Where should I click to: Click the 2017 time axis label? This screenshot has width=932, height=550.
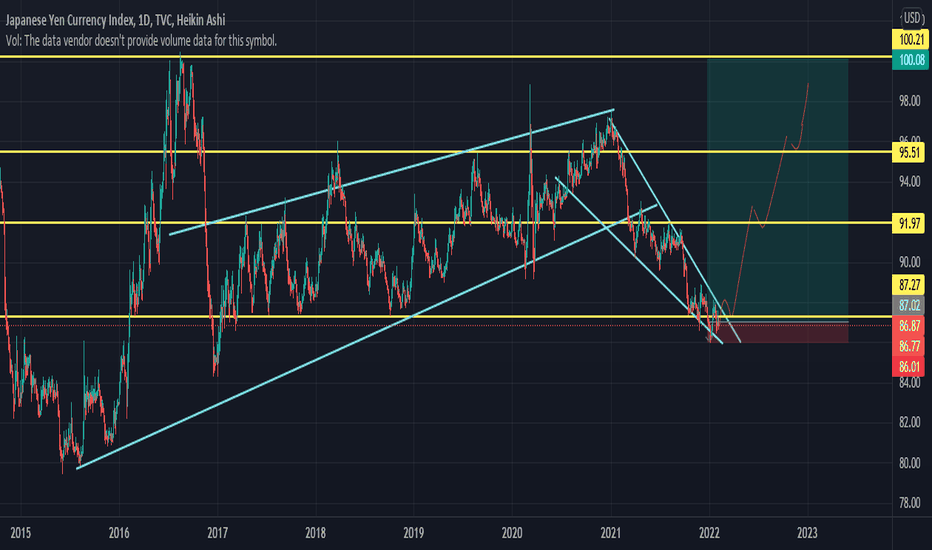click(218, 533)
